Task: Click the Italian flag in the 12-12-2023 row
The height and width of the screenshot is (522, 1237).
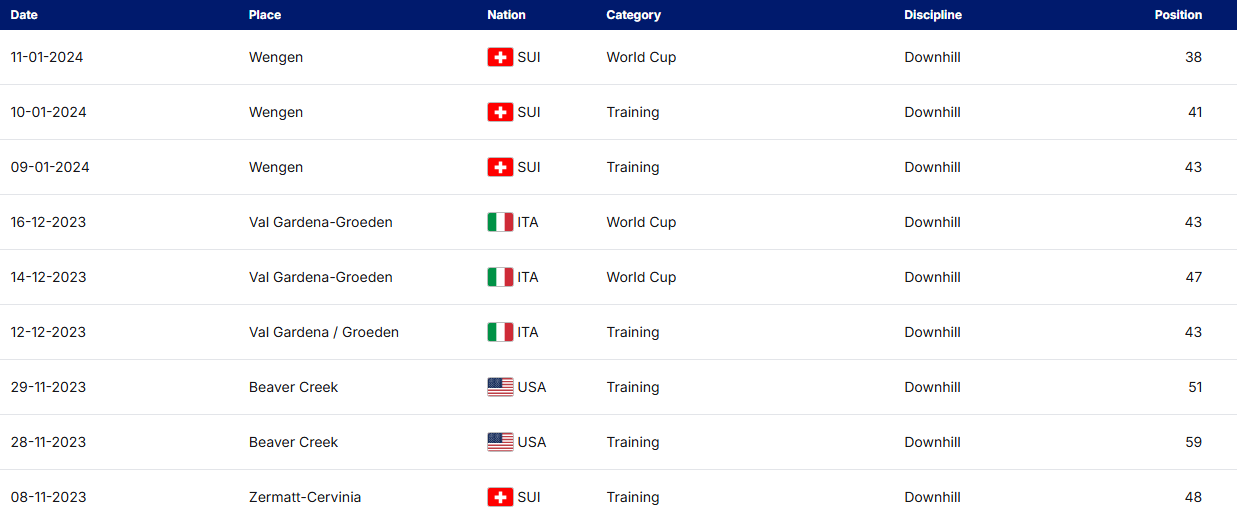Action: (x=500, y=333)
